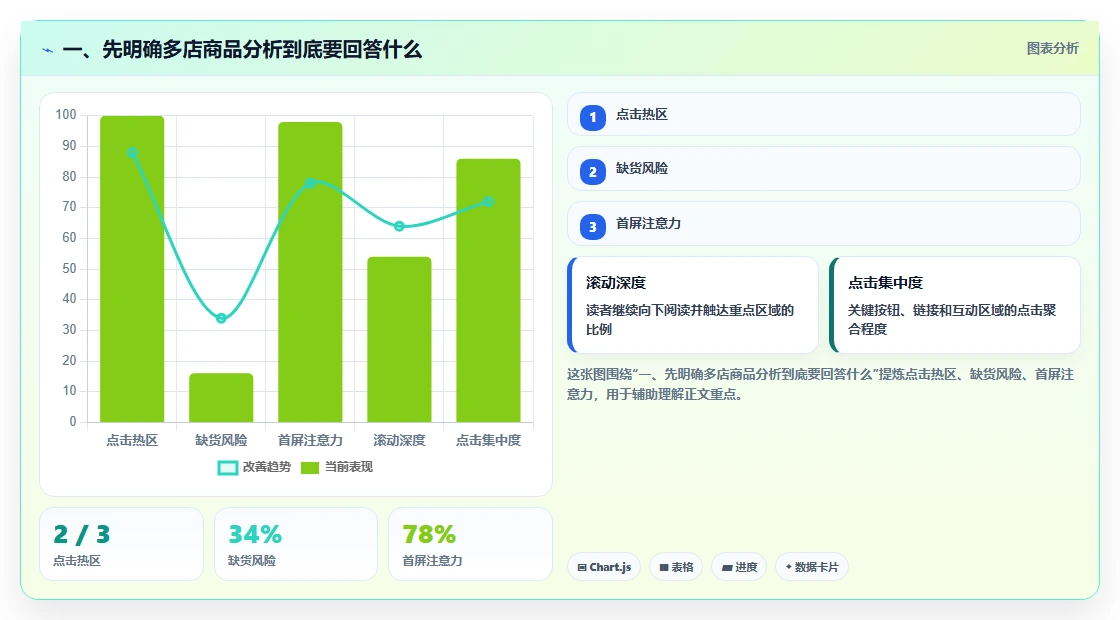
Task: Click the section title 一、先明确多店商品分析到底要回答什么
Action: click(x=242, y=49)
